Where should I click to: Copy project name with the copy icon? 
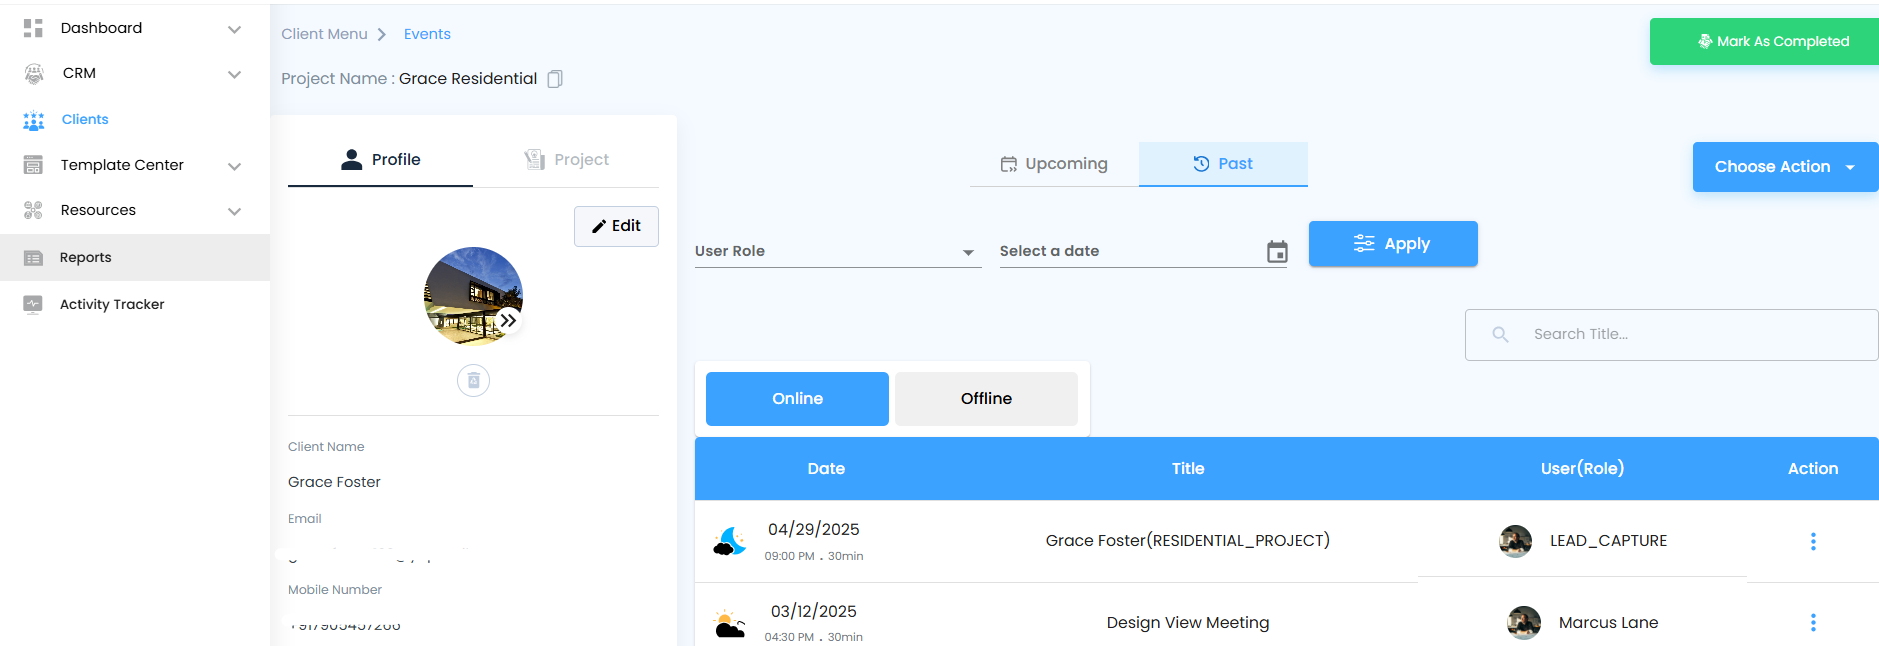coord(555,79)
